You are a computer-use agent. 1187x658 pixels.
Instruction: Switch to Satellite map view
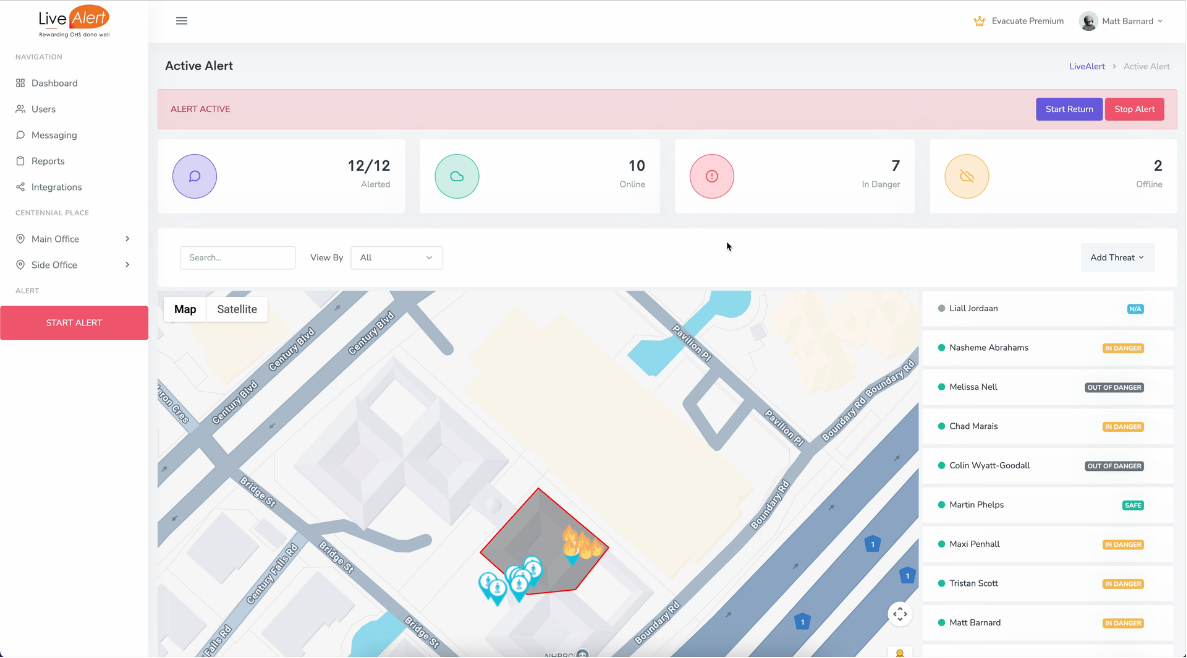click(x=237, y=309)
